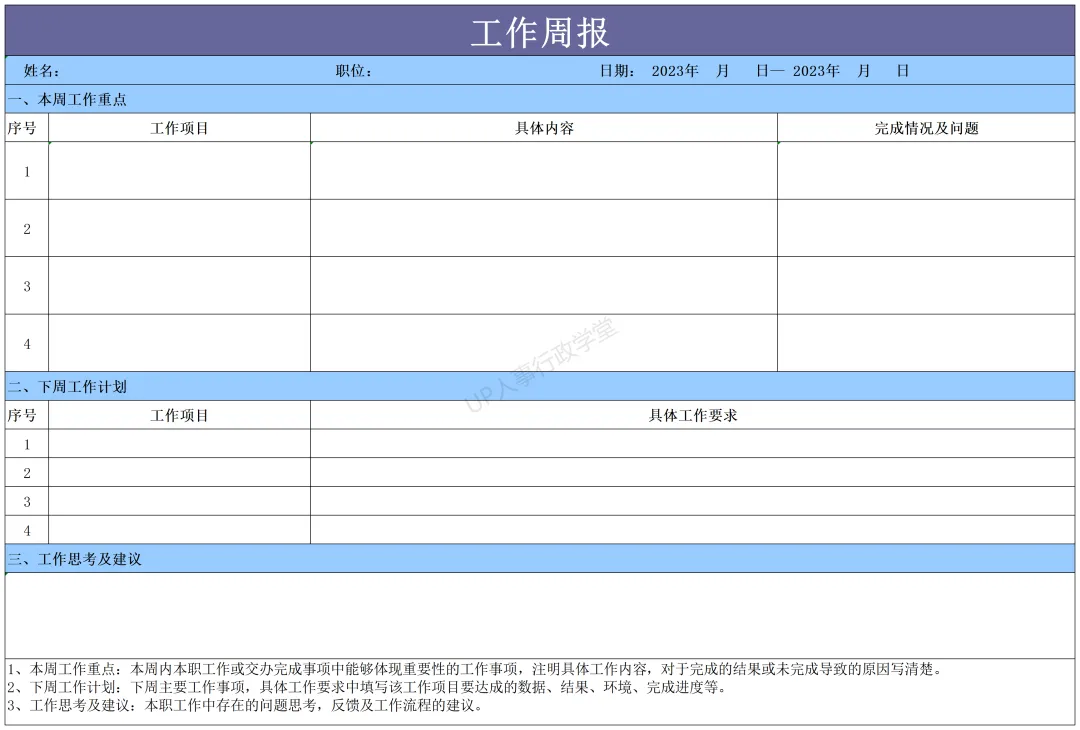Click the 二、下周工作计划 section header
1080x730 pixels.
[x=540, y=386]
